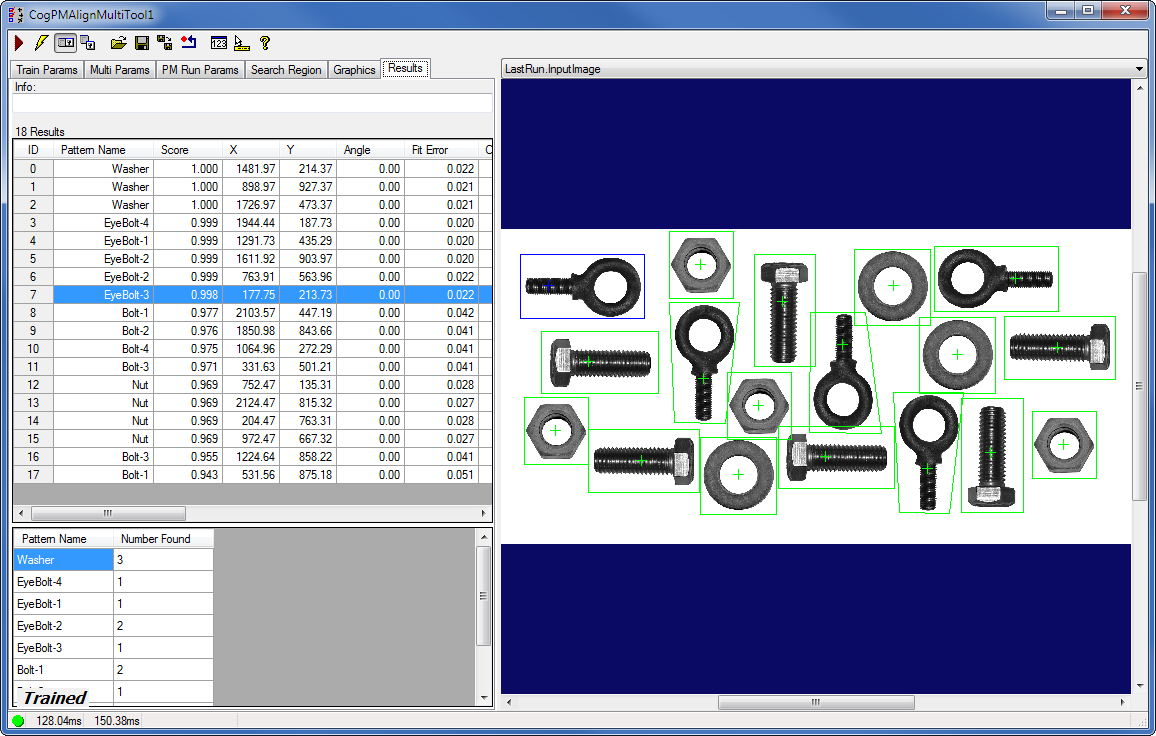The image size is (1156, 736).
Task: Run the PMAlign tool once
Action: pyautogui.click(x=18, y=43)
